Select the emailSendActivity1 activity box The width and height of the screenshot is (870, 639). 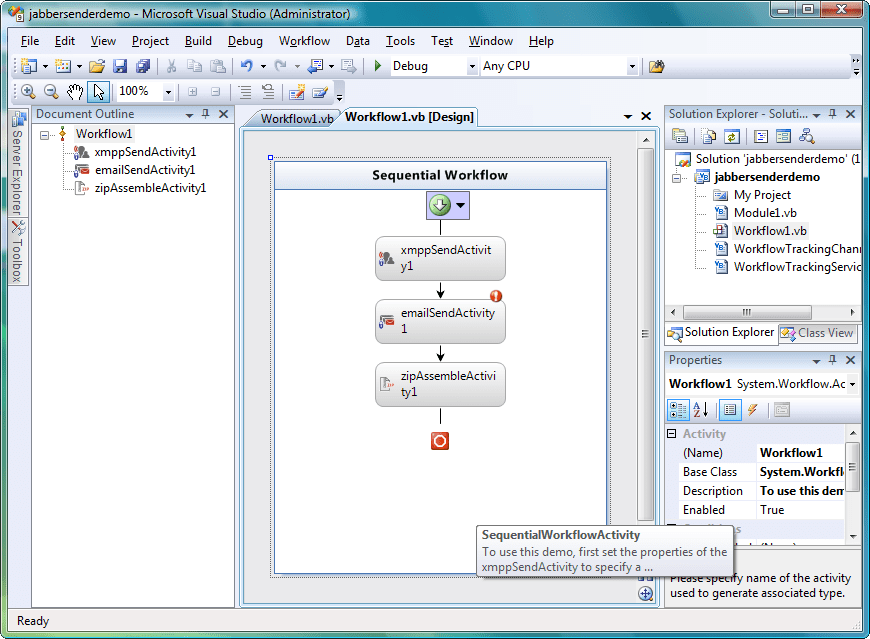tap(440, 321)
